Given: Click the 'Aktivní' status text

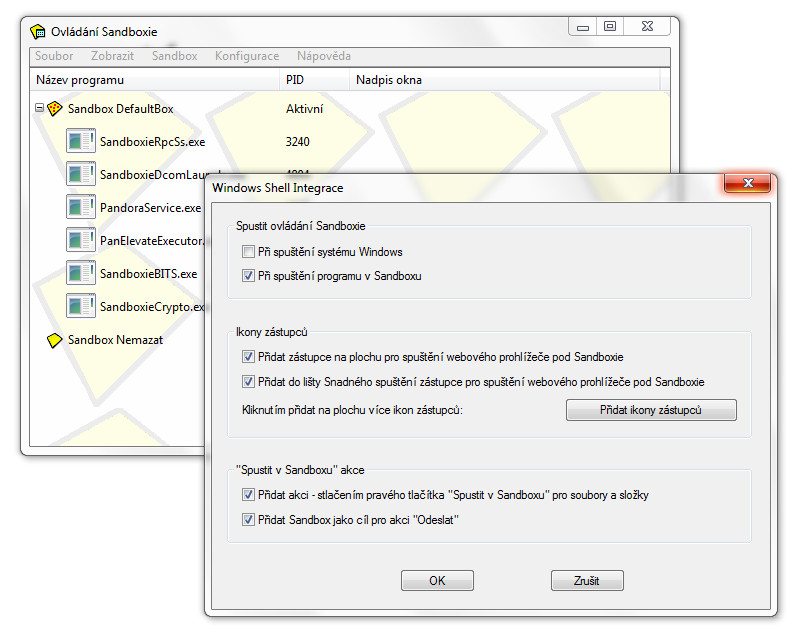Looking at the screenshot, I should (x=304, y=109).
